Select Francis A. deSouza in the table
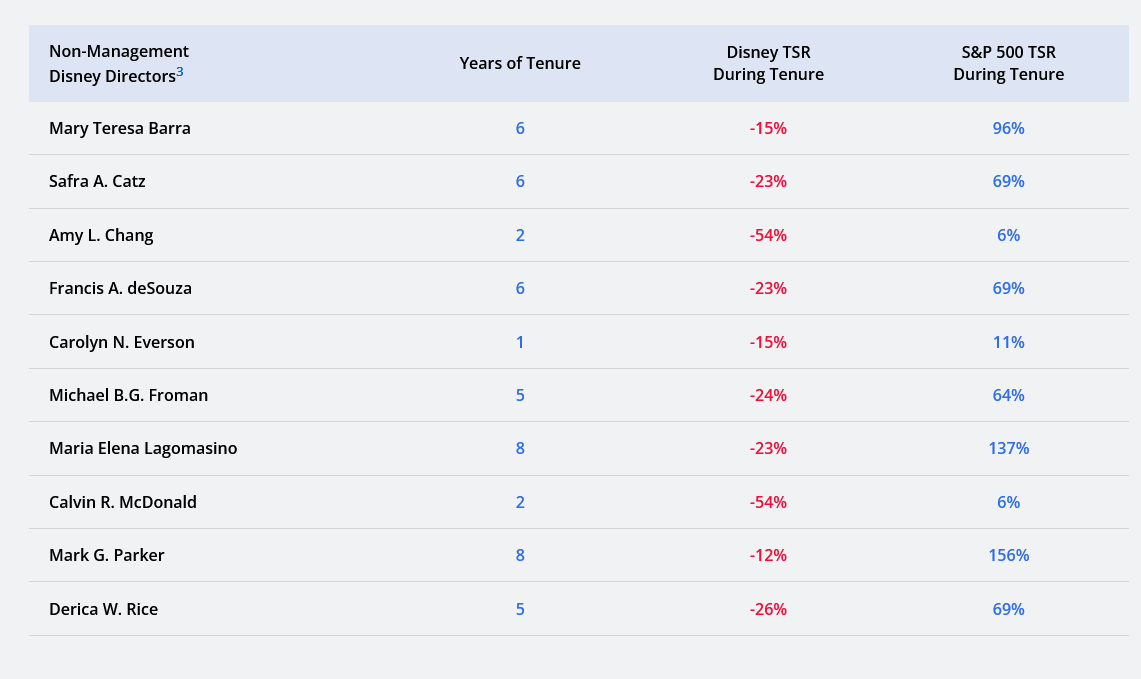Screen dimensions: 1141x679 click(x=120, y=288)
